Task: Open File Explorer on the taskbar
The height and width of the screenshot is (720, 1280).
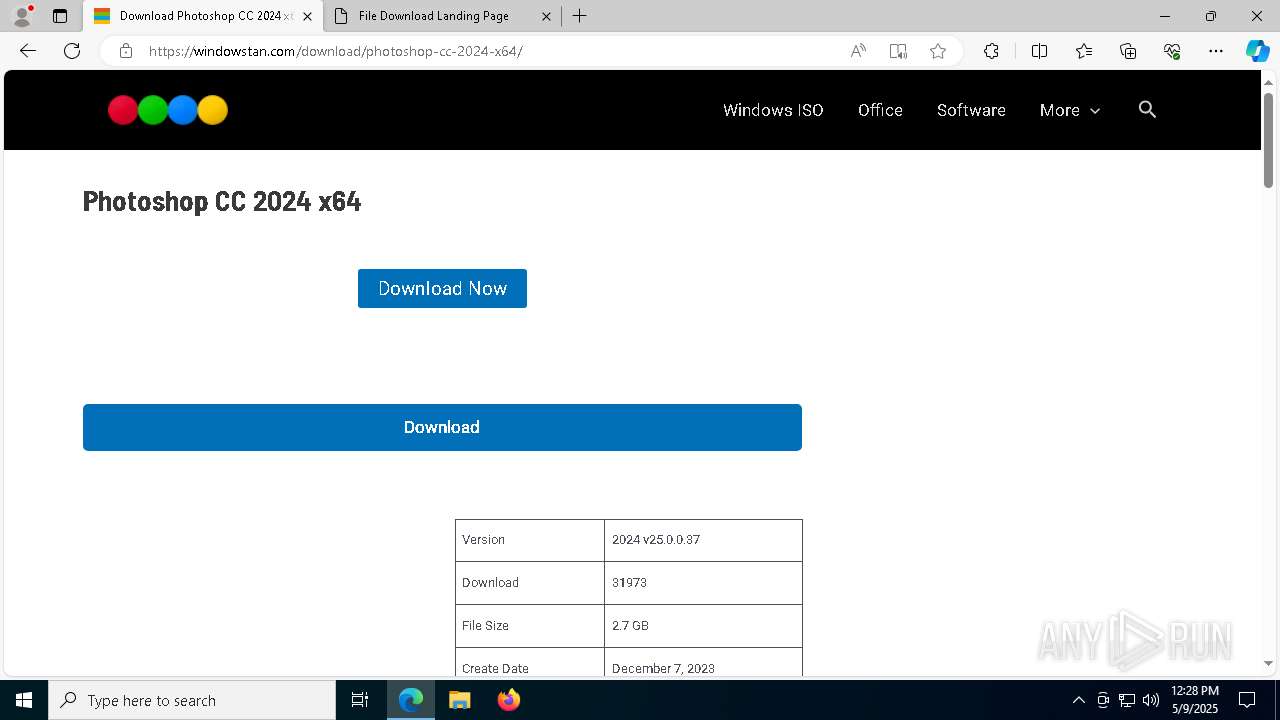Action: click(459, 700)
